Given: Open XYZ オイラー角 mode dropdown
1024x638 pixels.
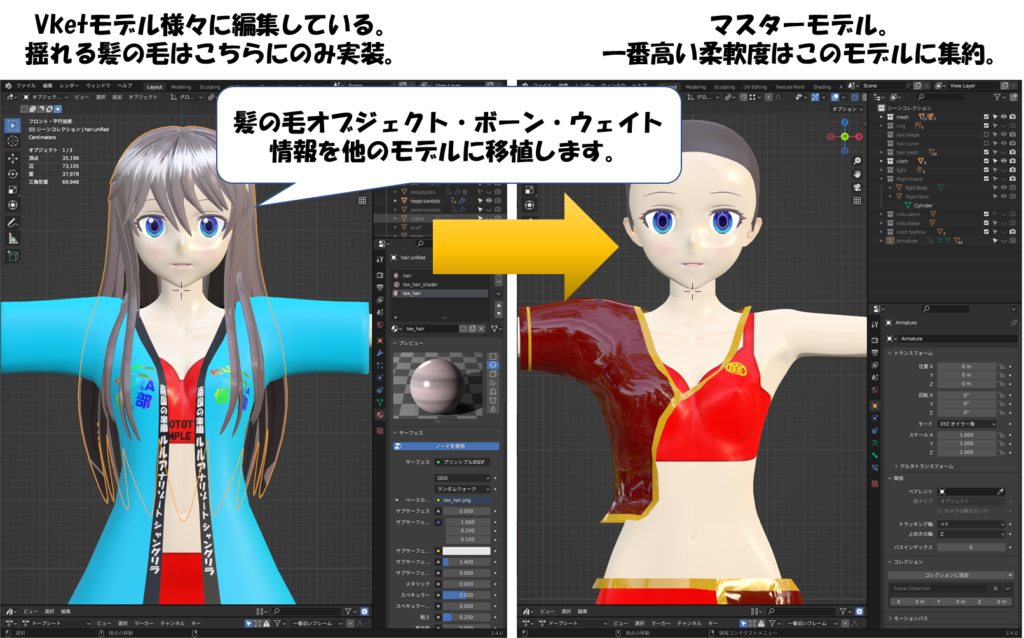Looking at the screenshot, I should tap(968, 424).
